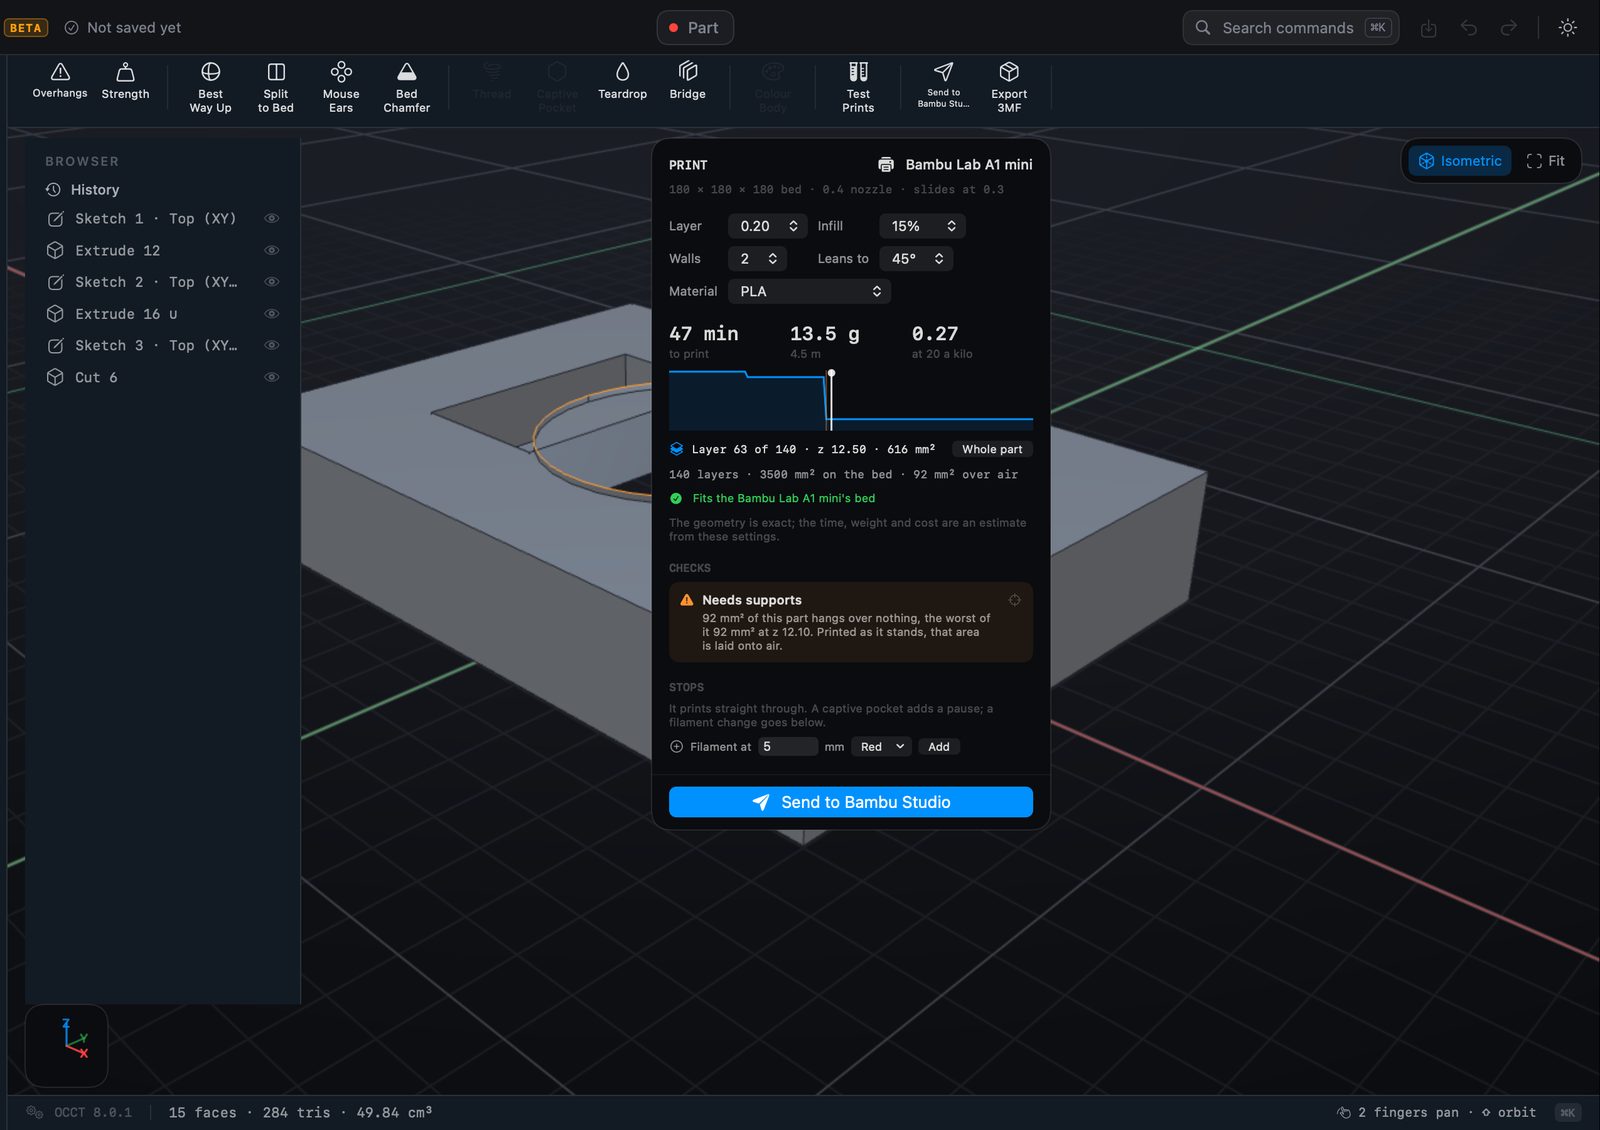
Task: Activate the Split to Bed tool
Action: 276,88
